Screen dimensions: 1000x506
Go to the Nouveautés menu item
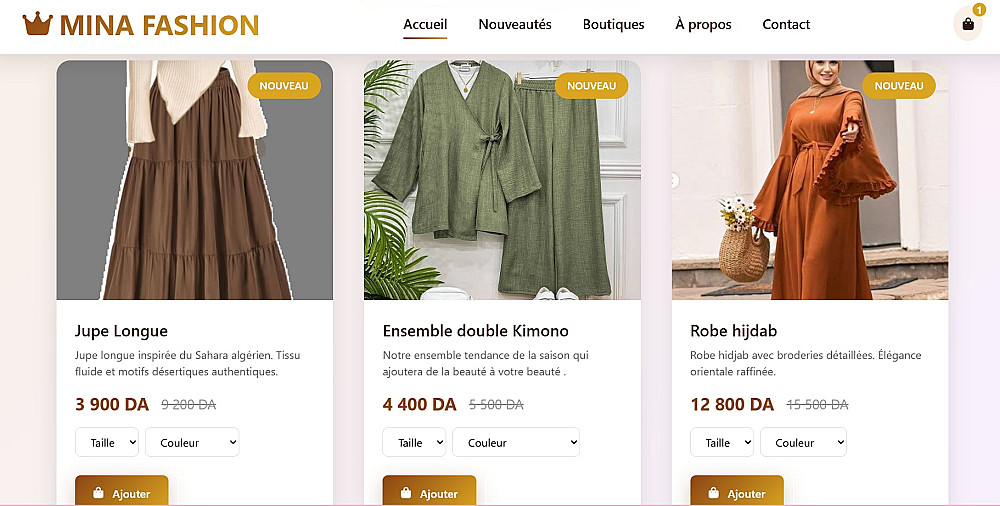click(x=515, y=24)
